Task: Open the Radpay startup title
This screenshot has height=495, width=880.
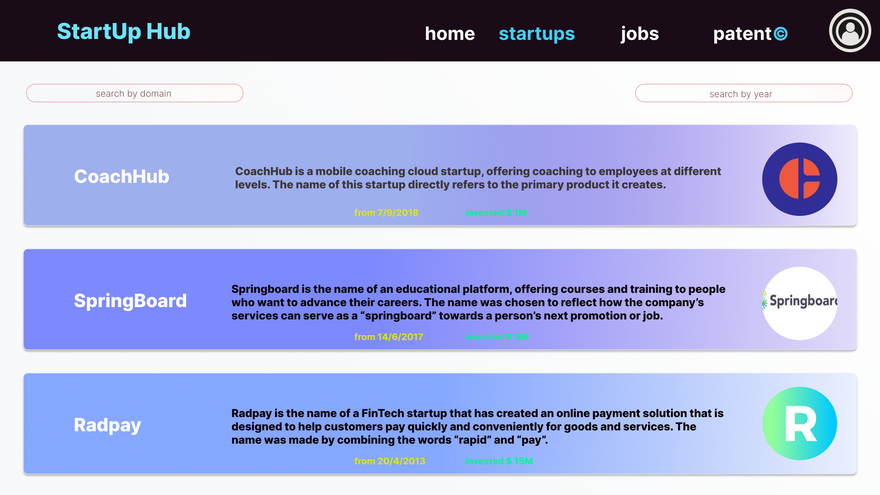Action: [x=108, y=425]
